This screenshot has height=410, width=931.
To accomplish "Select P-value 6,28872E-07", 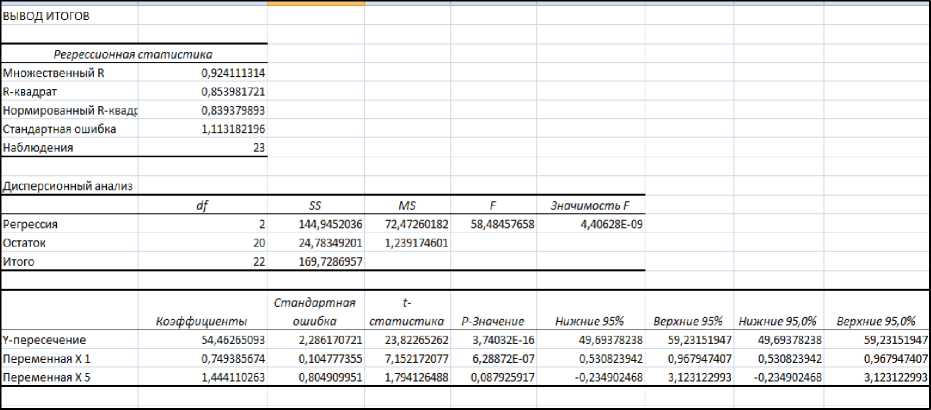I will point(503,358).
